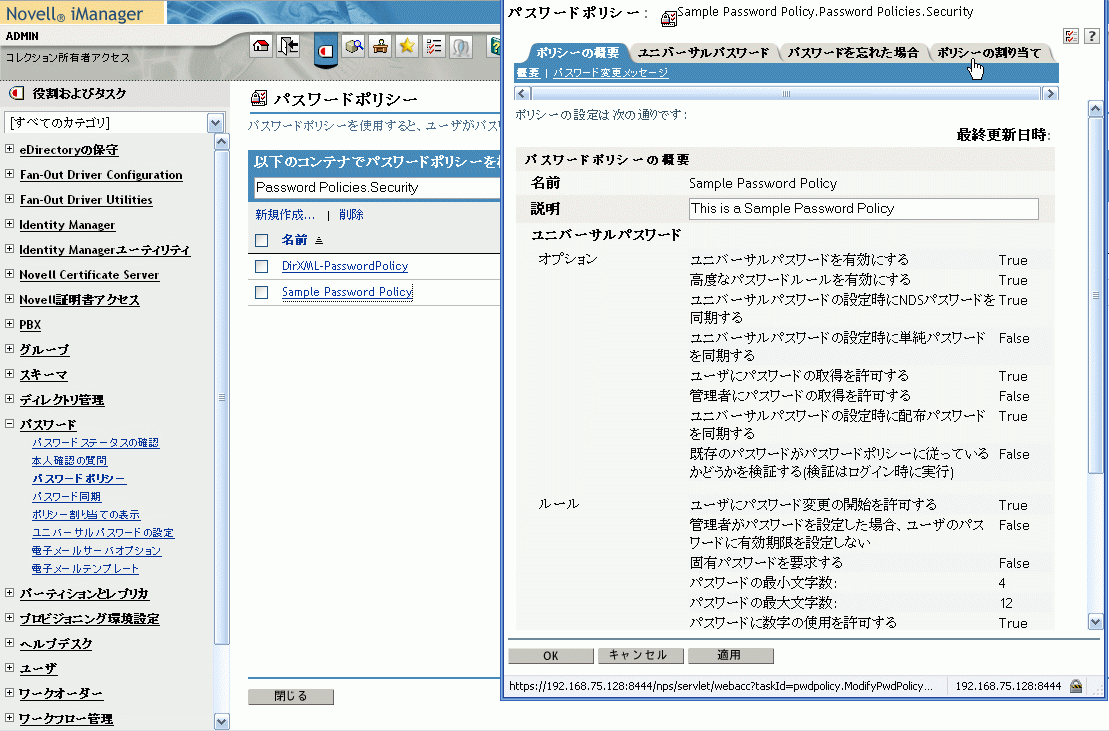The image size is (1109, 731).
Task: Click the 適用 apply button
Action: (730, 655)
